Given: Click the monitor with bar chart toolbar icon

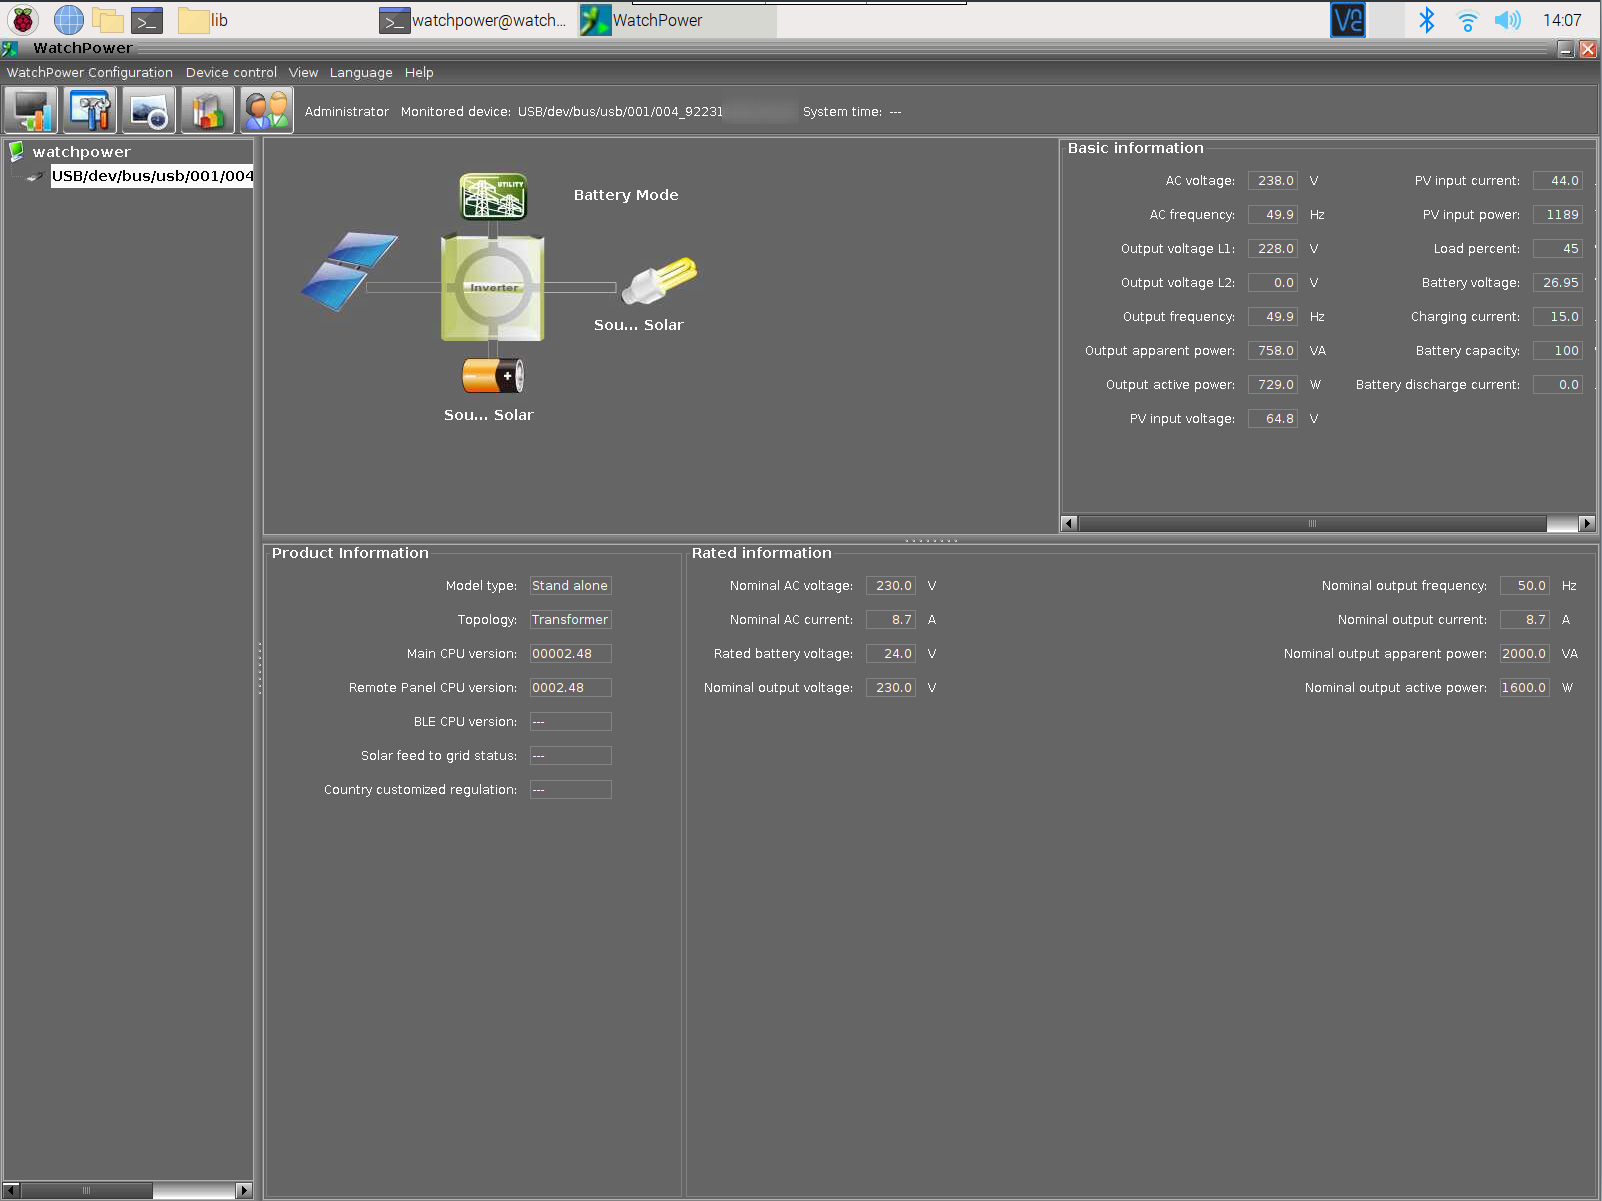Looking at the screenshot, I should point(31,110).
